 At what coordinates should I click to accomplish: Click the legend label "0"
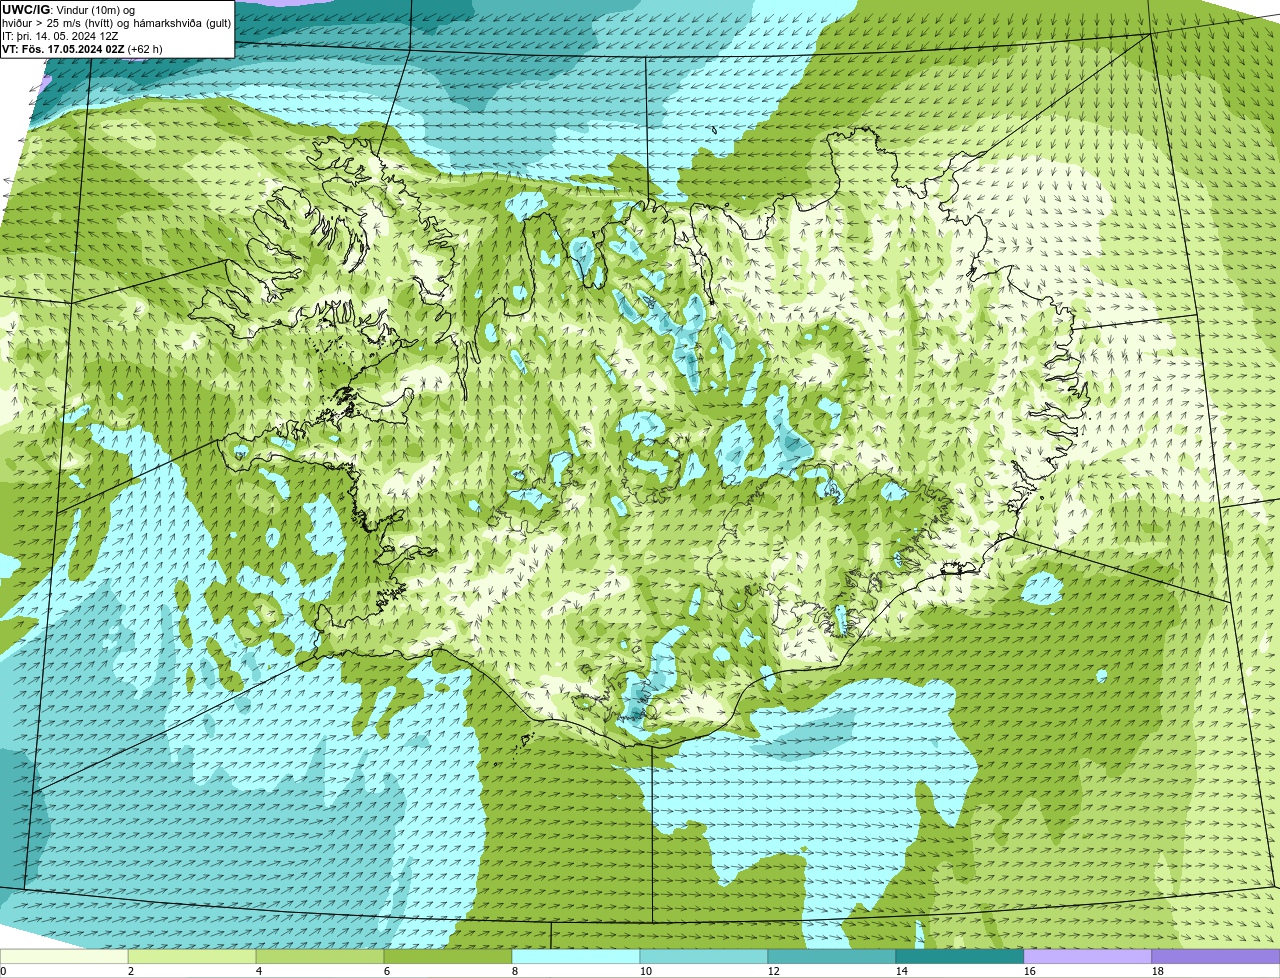tap(3, 971)
